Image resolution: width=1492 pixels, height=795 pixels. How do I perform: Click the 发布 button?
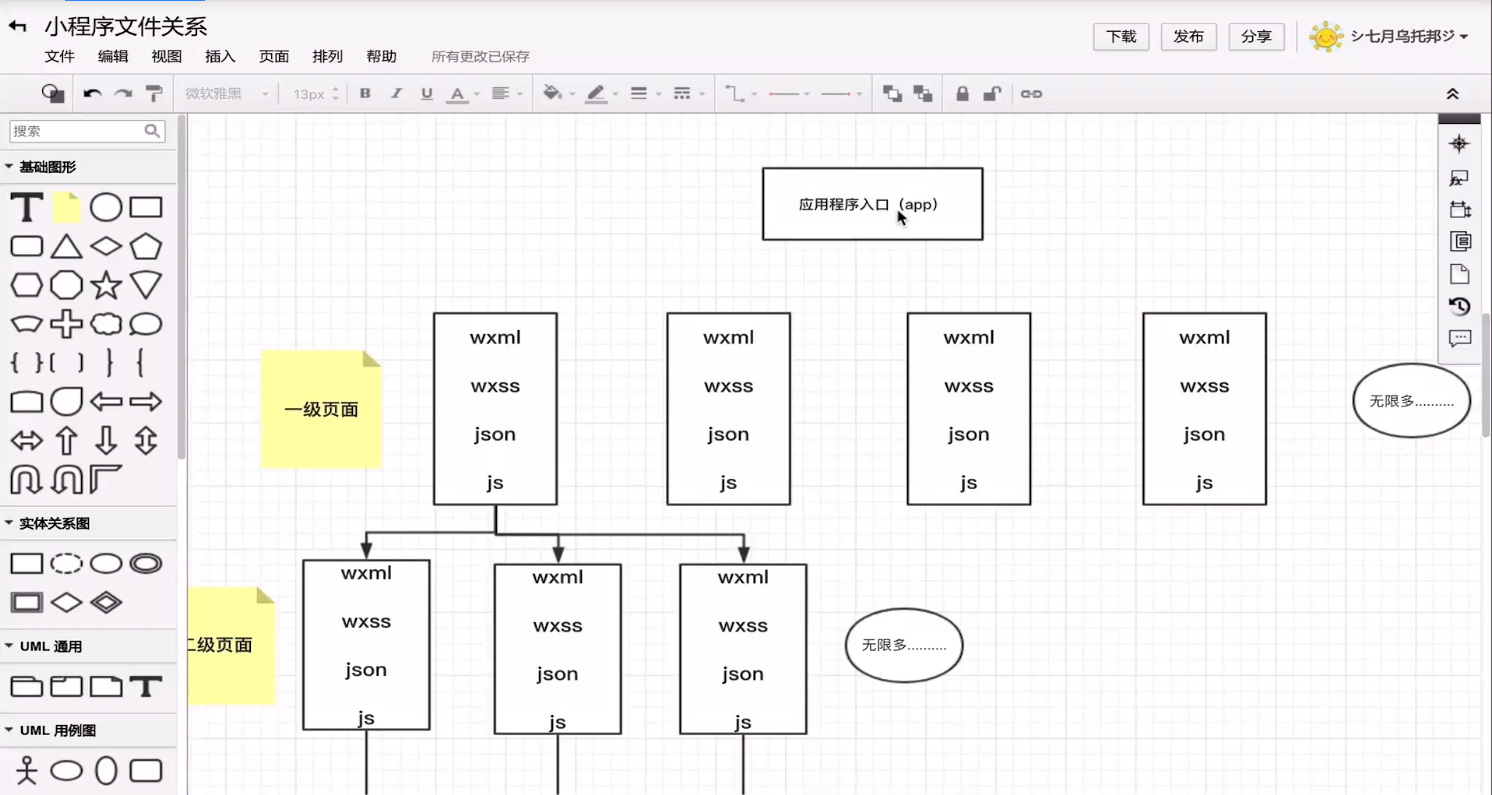(1189, 37)
